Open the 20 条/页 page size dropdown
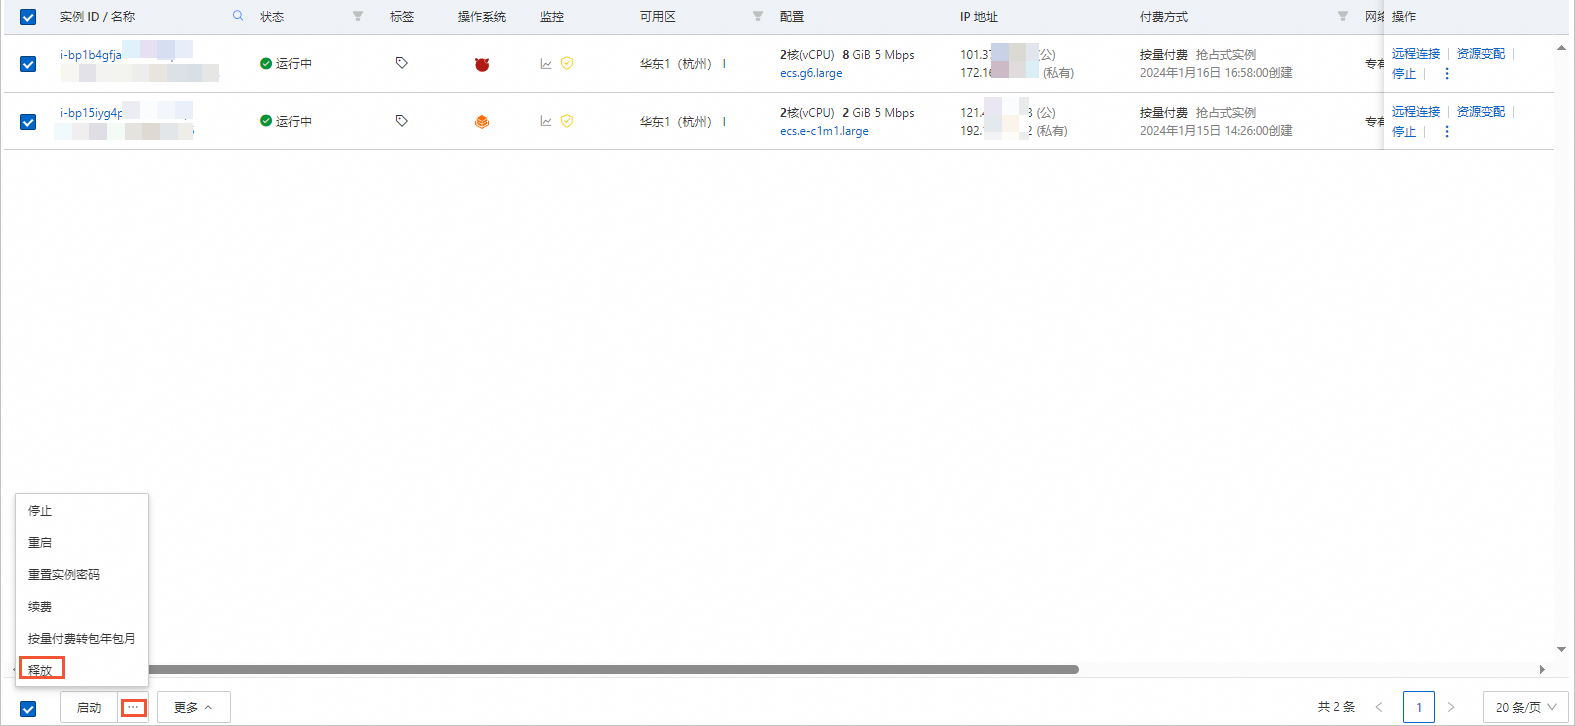Viewport: 1575px width, 726px height. (x=1526, y=707)
